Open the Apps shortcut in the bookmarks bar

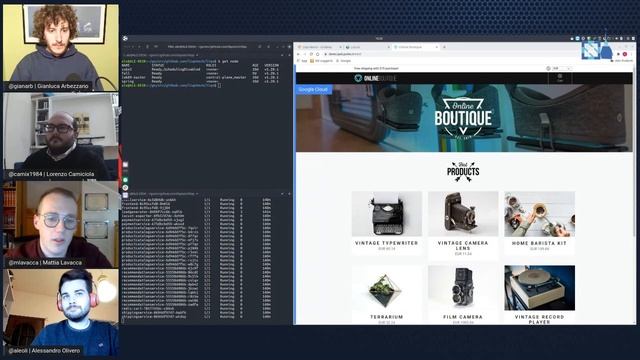point(302,60)
